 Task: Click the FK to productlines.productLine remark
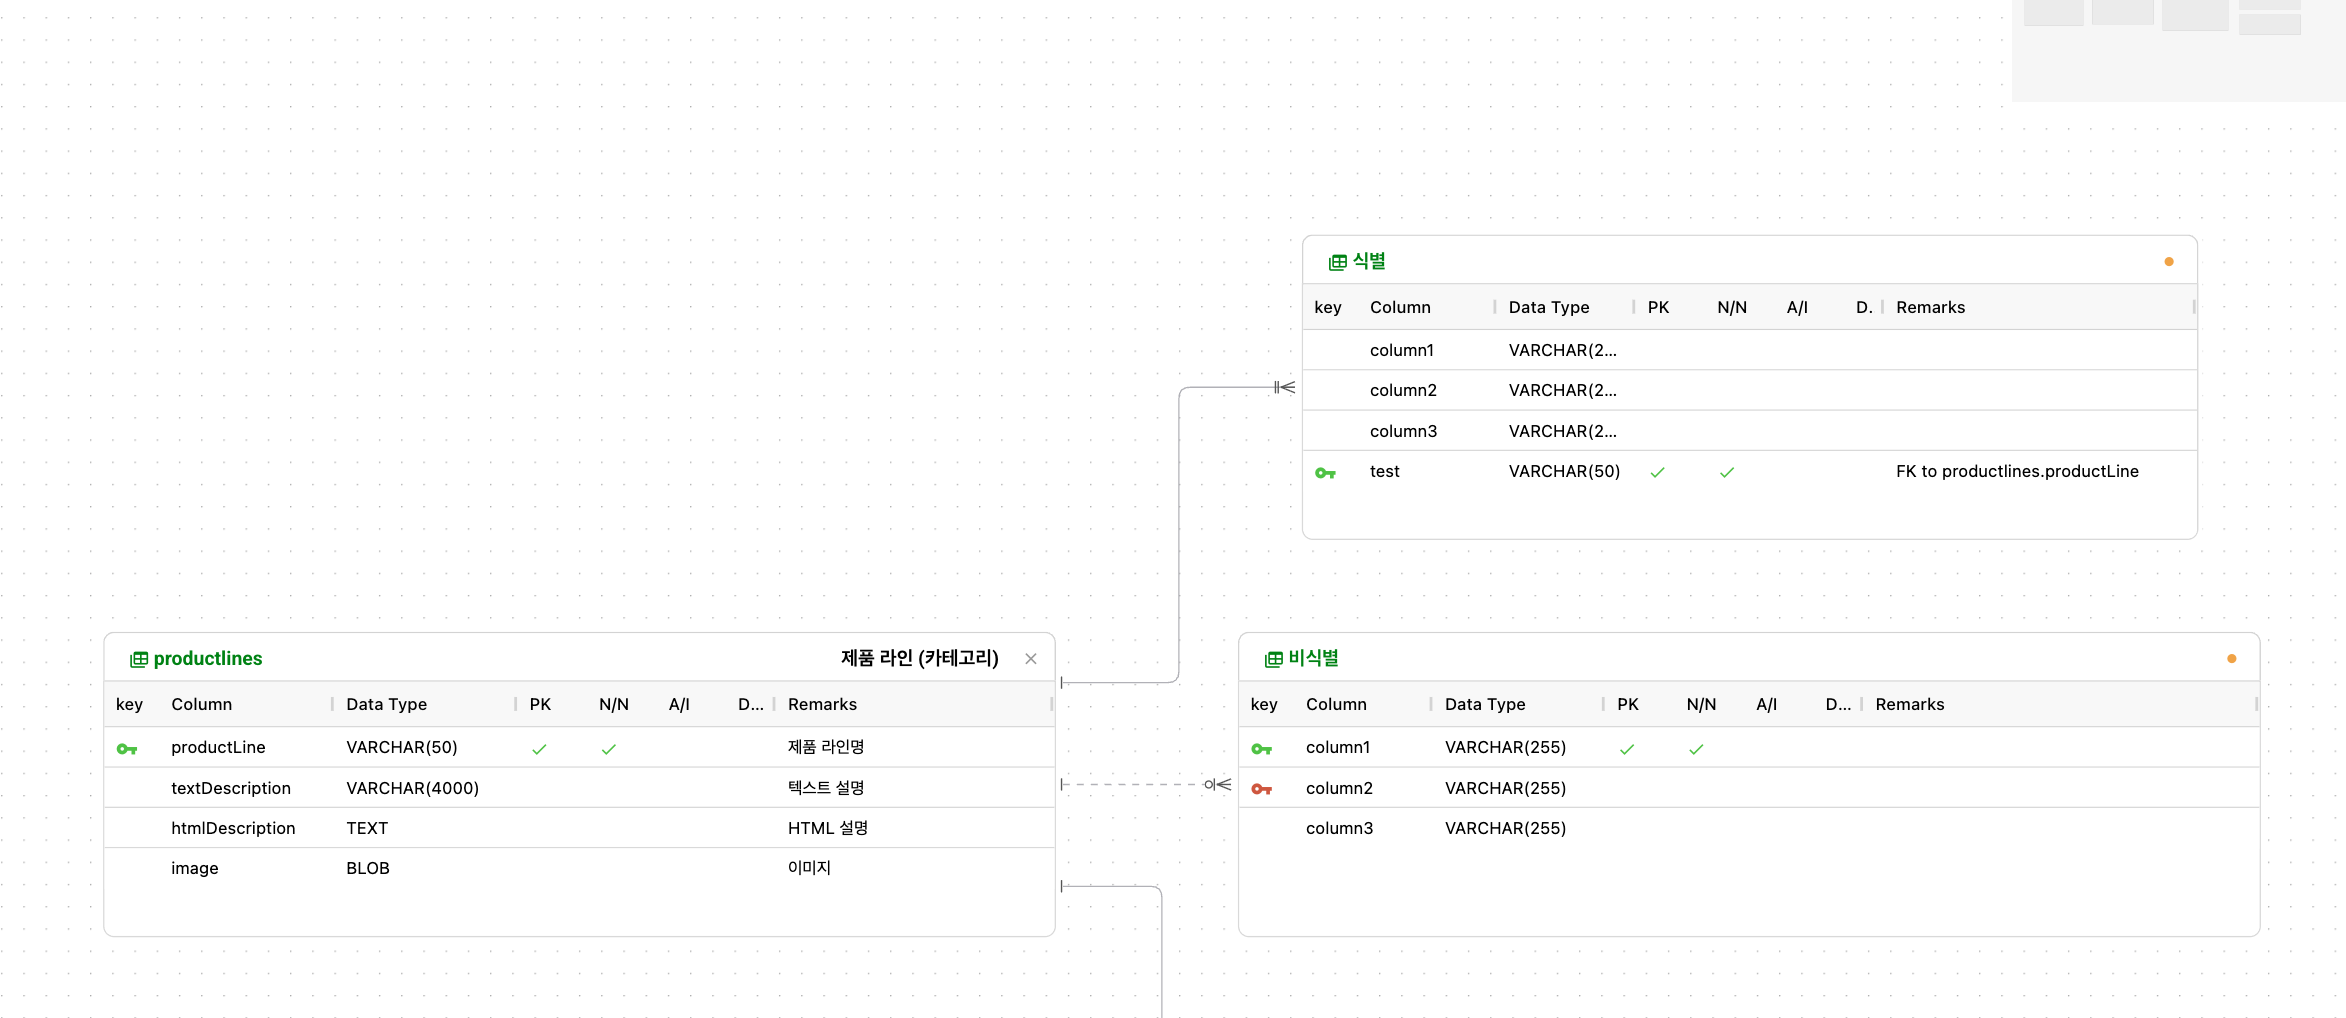[2016, 471]
